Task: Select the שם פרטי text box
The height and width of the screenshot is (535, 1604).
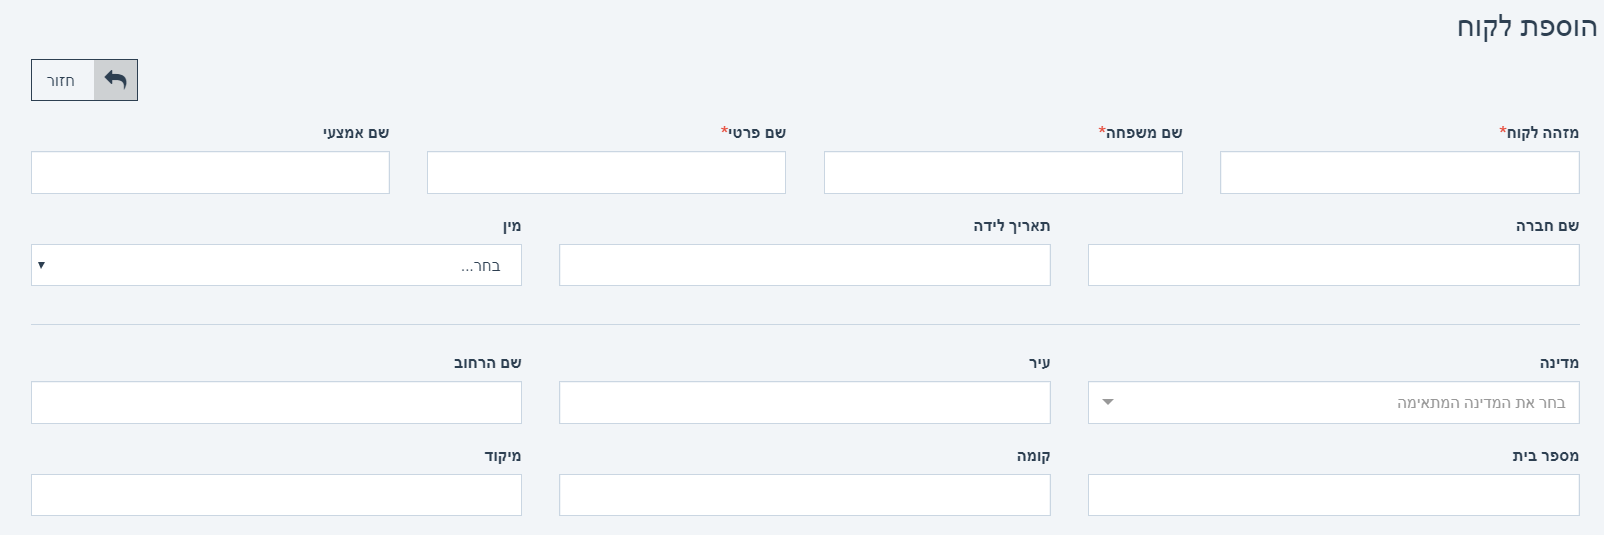Action: [606, 173]
